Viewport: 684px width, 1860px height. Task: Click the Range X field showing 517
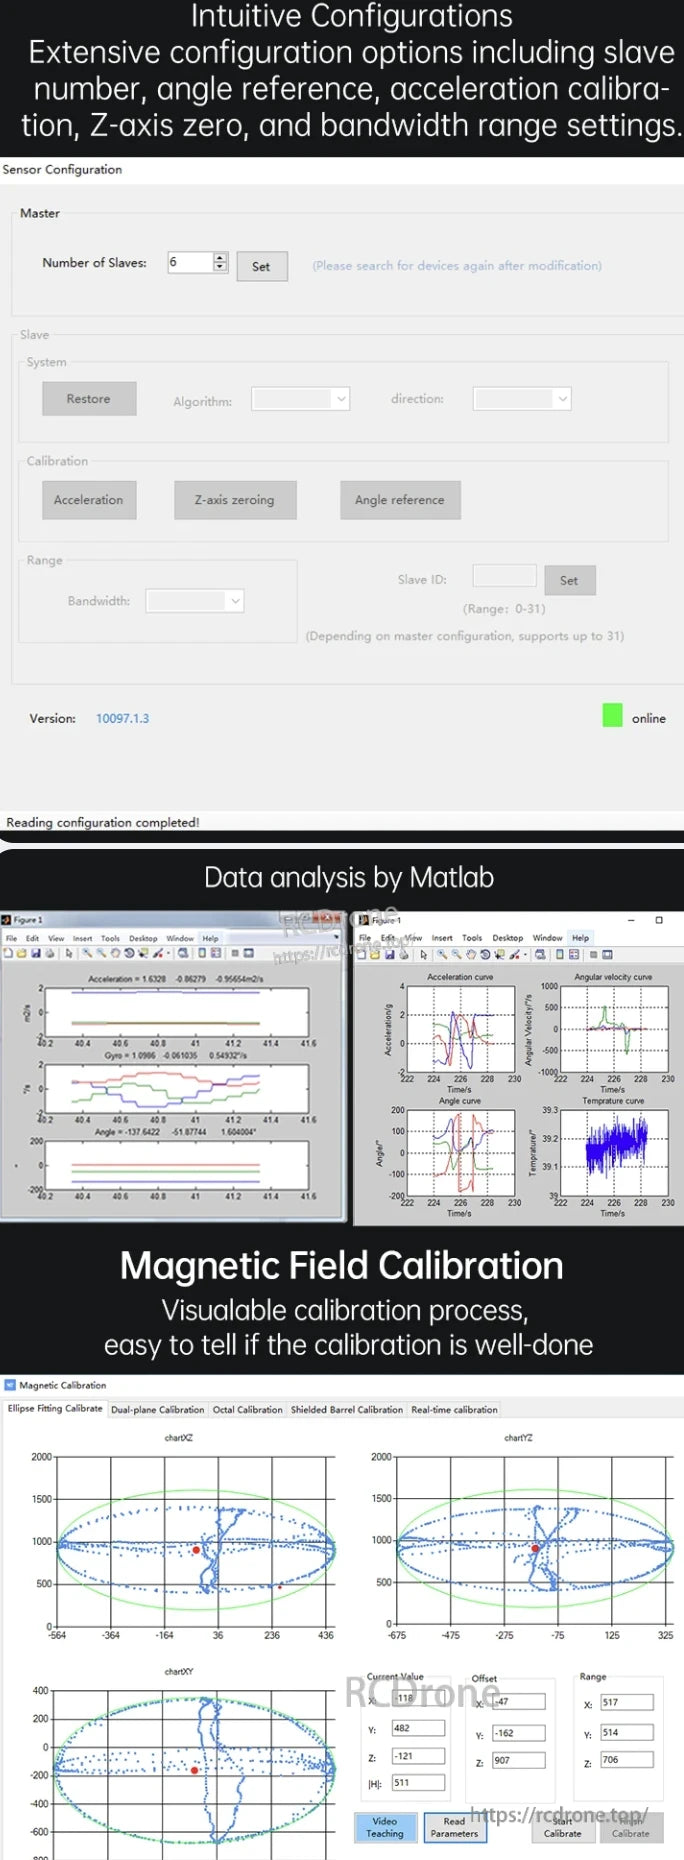(x=627, y=1702)
